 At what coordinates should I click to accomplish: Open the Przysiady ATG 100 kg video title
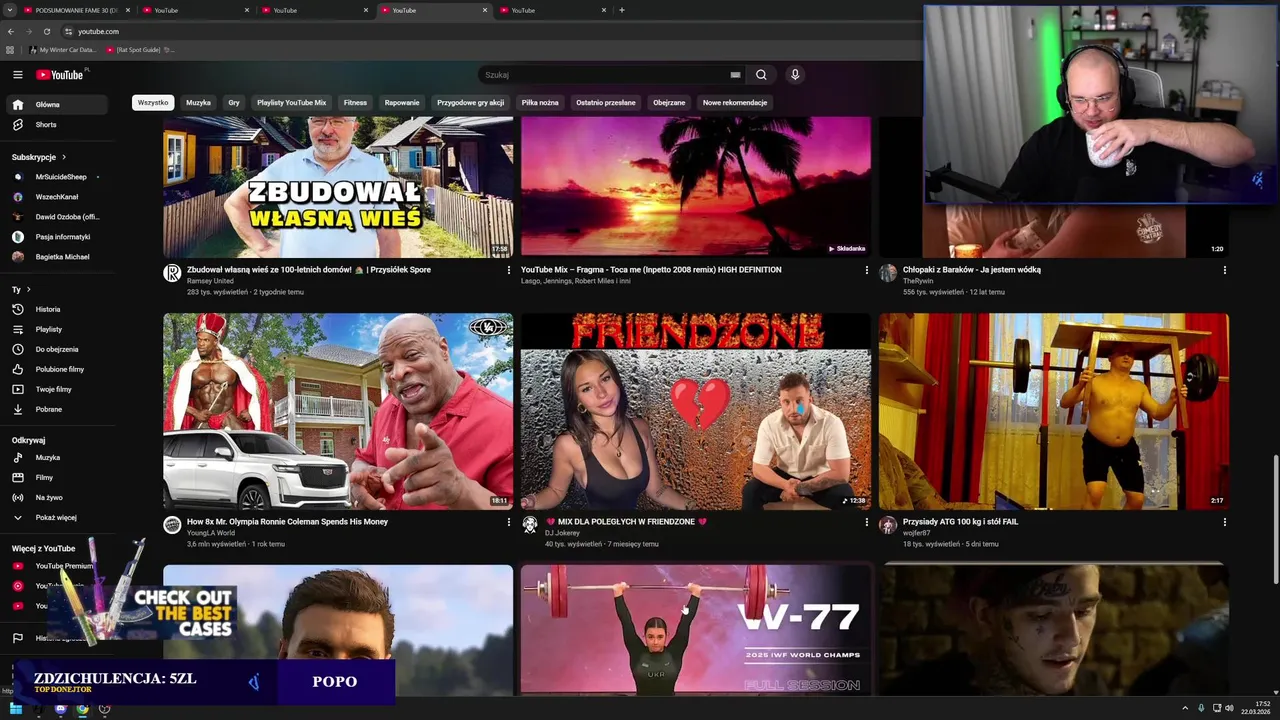(960, 522)
